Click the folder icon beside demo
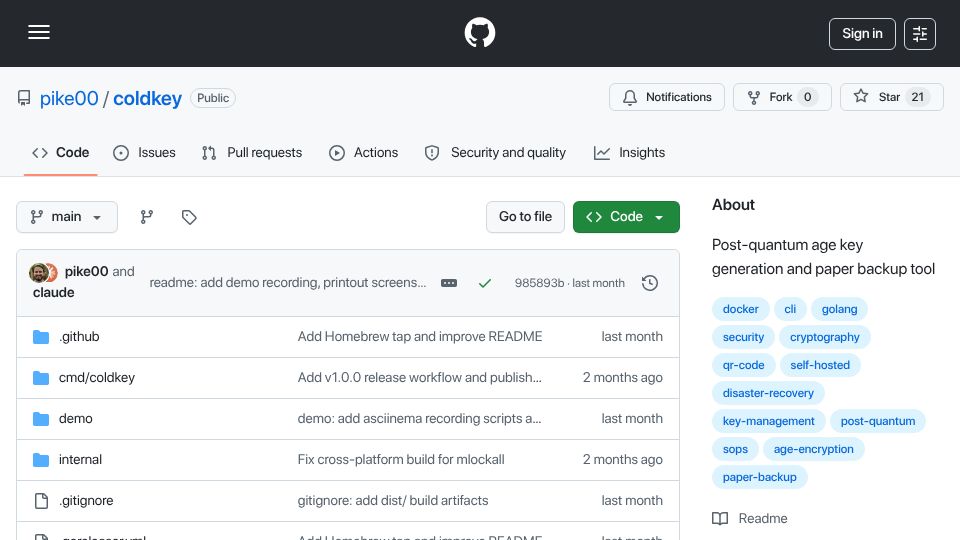 (x=41, y=419)
